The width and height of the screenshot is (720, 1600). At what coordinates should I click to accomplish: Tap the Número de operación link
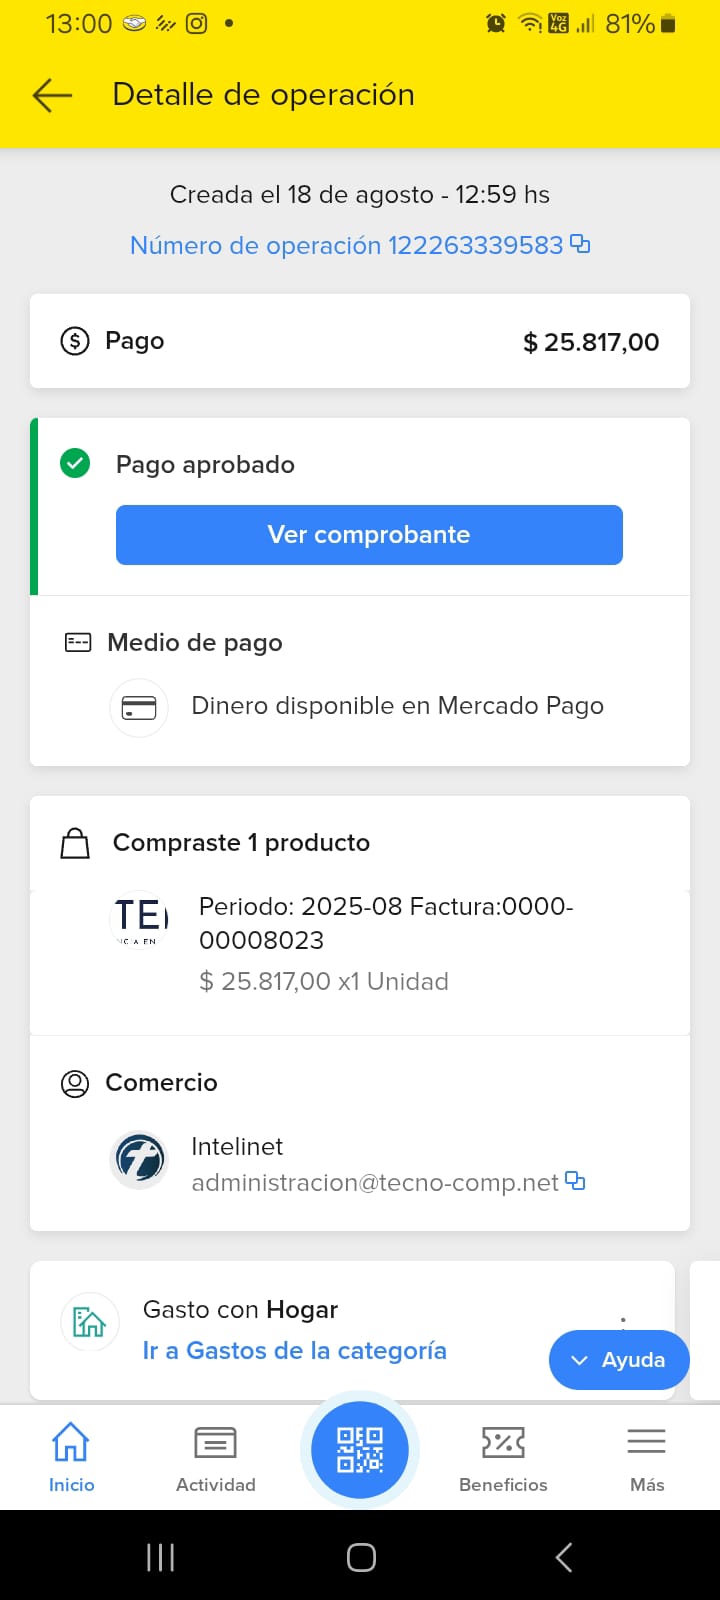(346, 245)
